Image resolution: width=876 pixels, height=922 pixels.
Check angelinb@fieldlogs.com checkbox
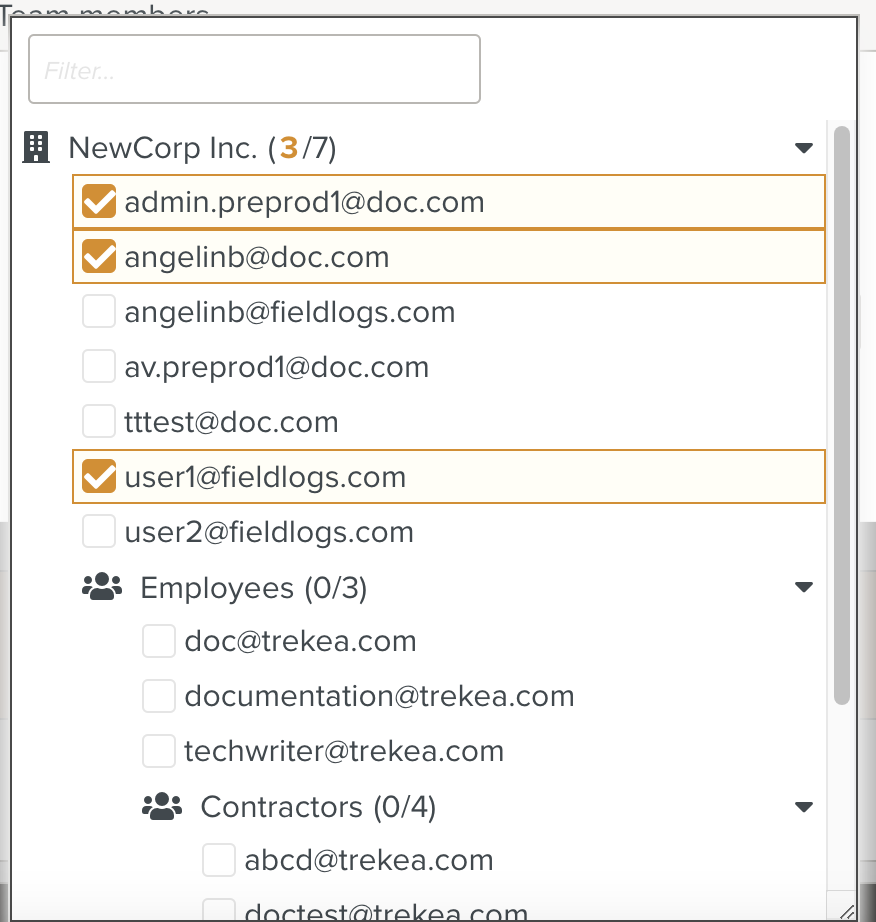pos(99,311)
